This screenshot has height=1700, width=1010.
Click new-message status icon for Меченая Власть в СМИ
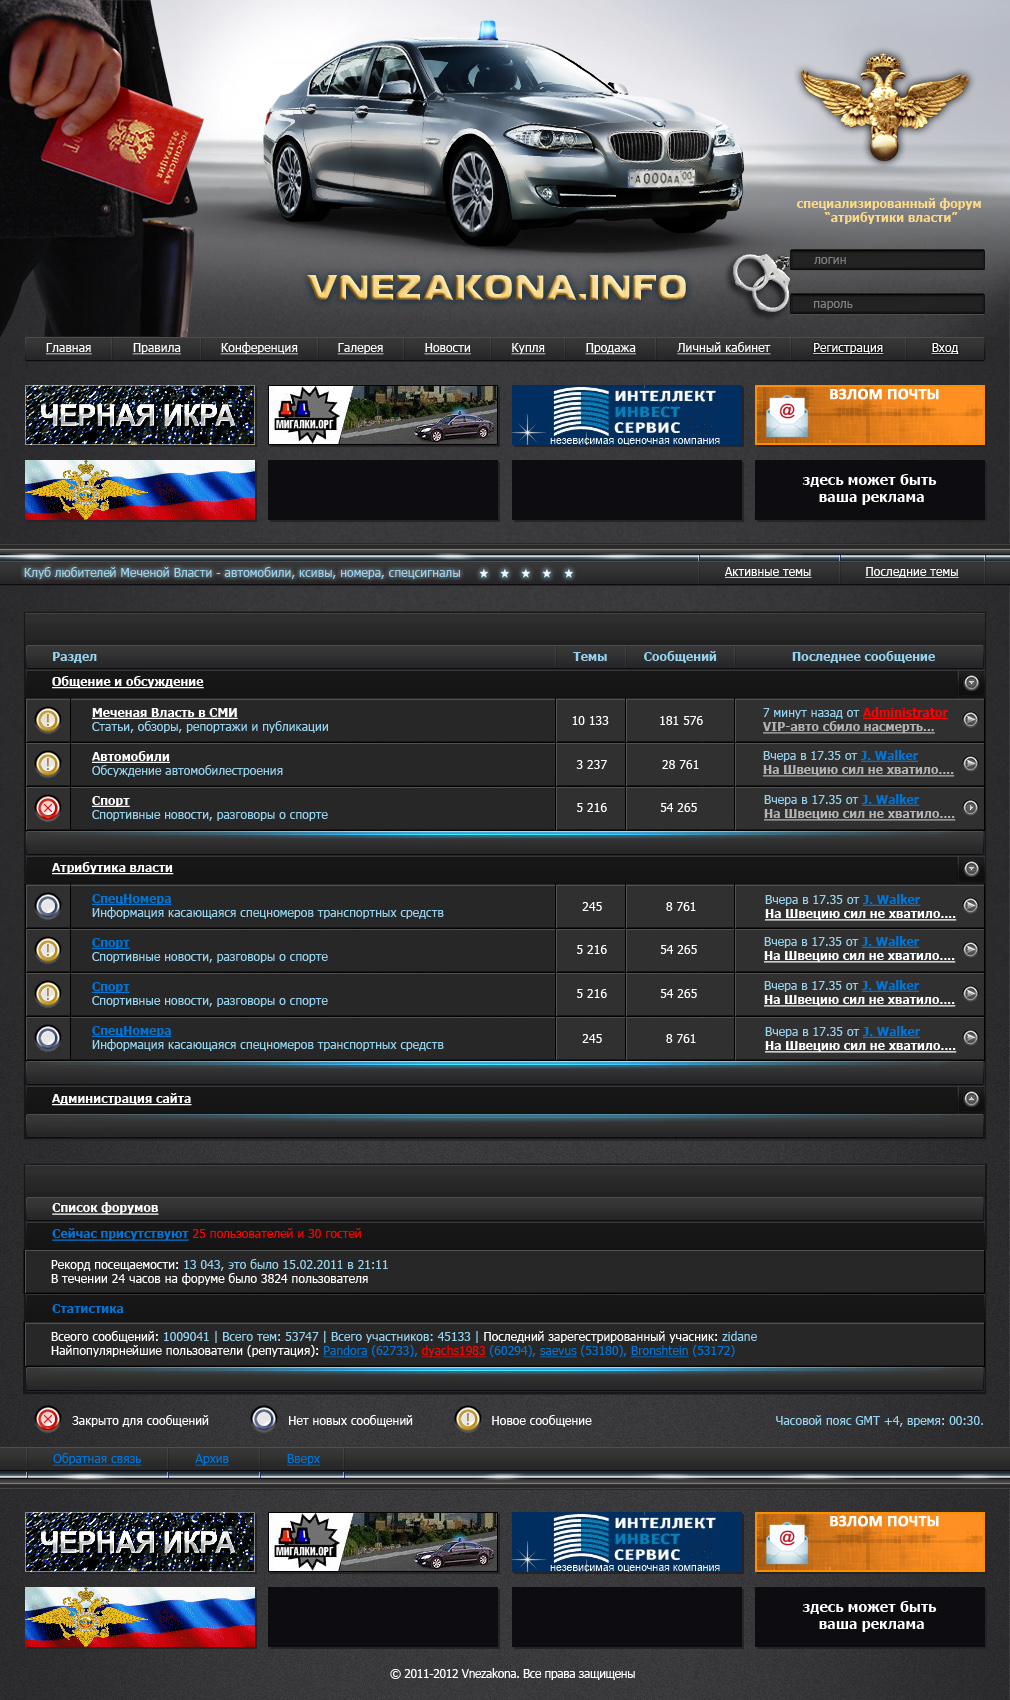[48, 720]
